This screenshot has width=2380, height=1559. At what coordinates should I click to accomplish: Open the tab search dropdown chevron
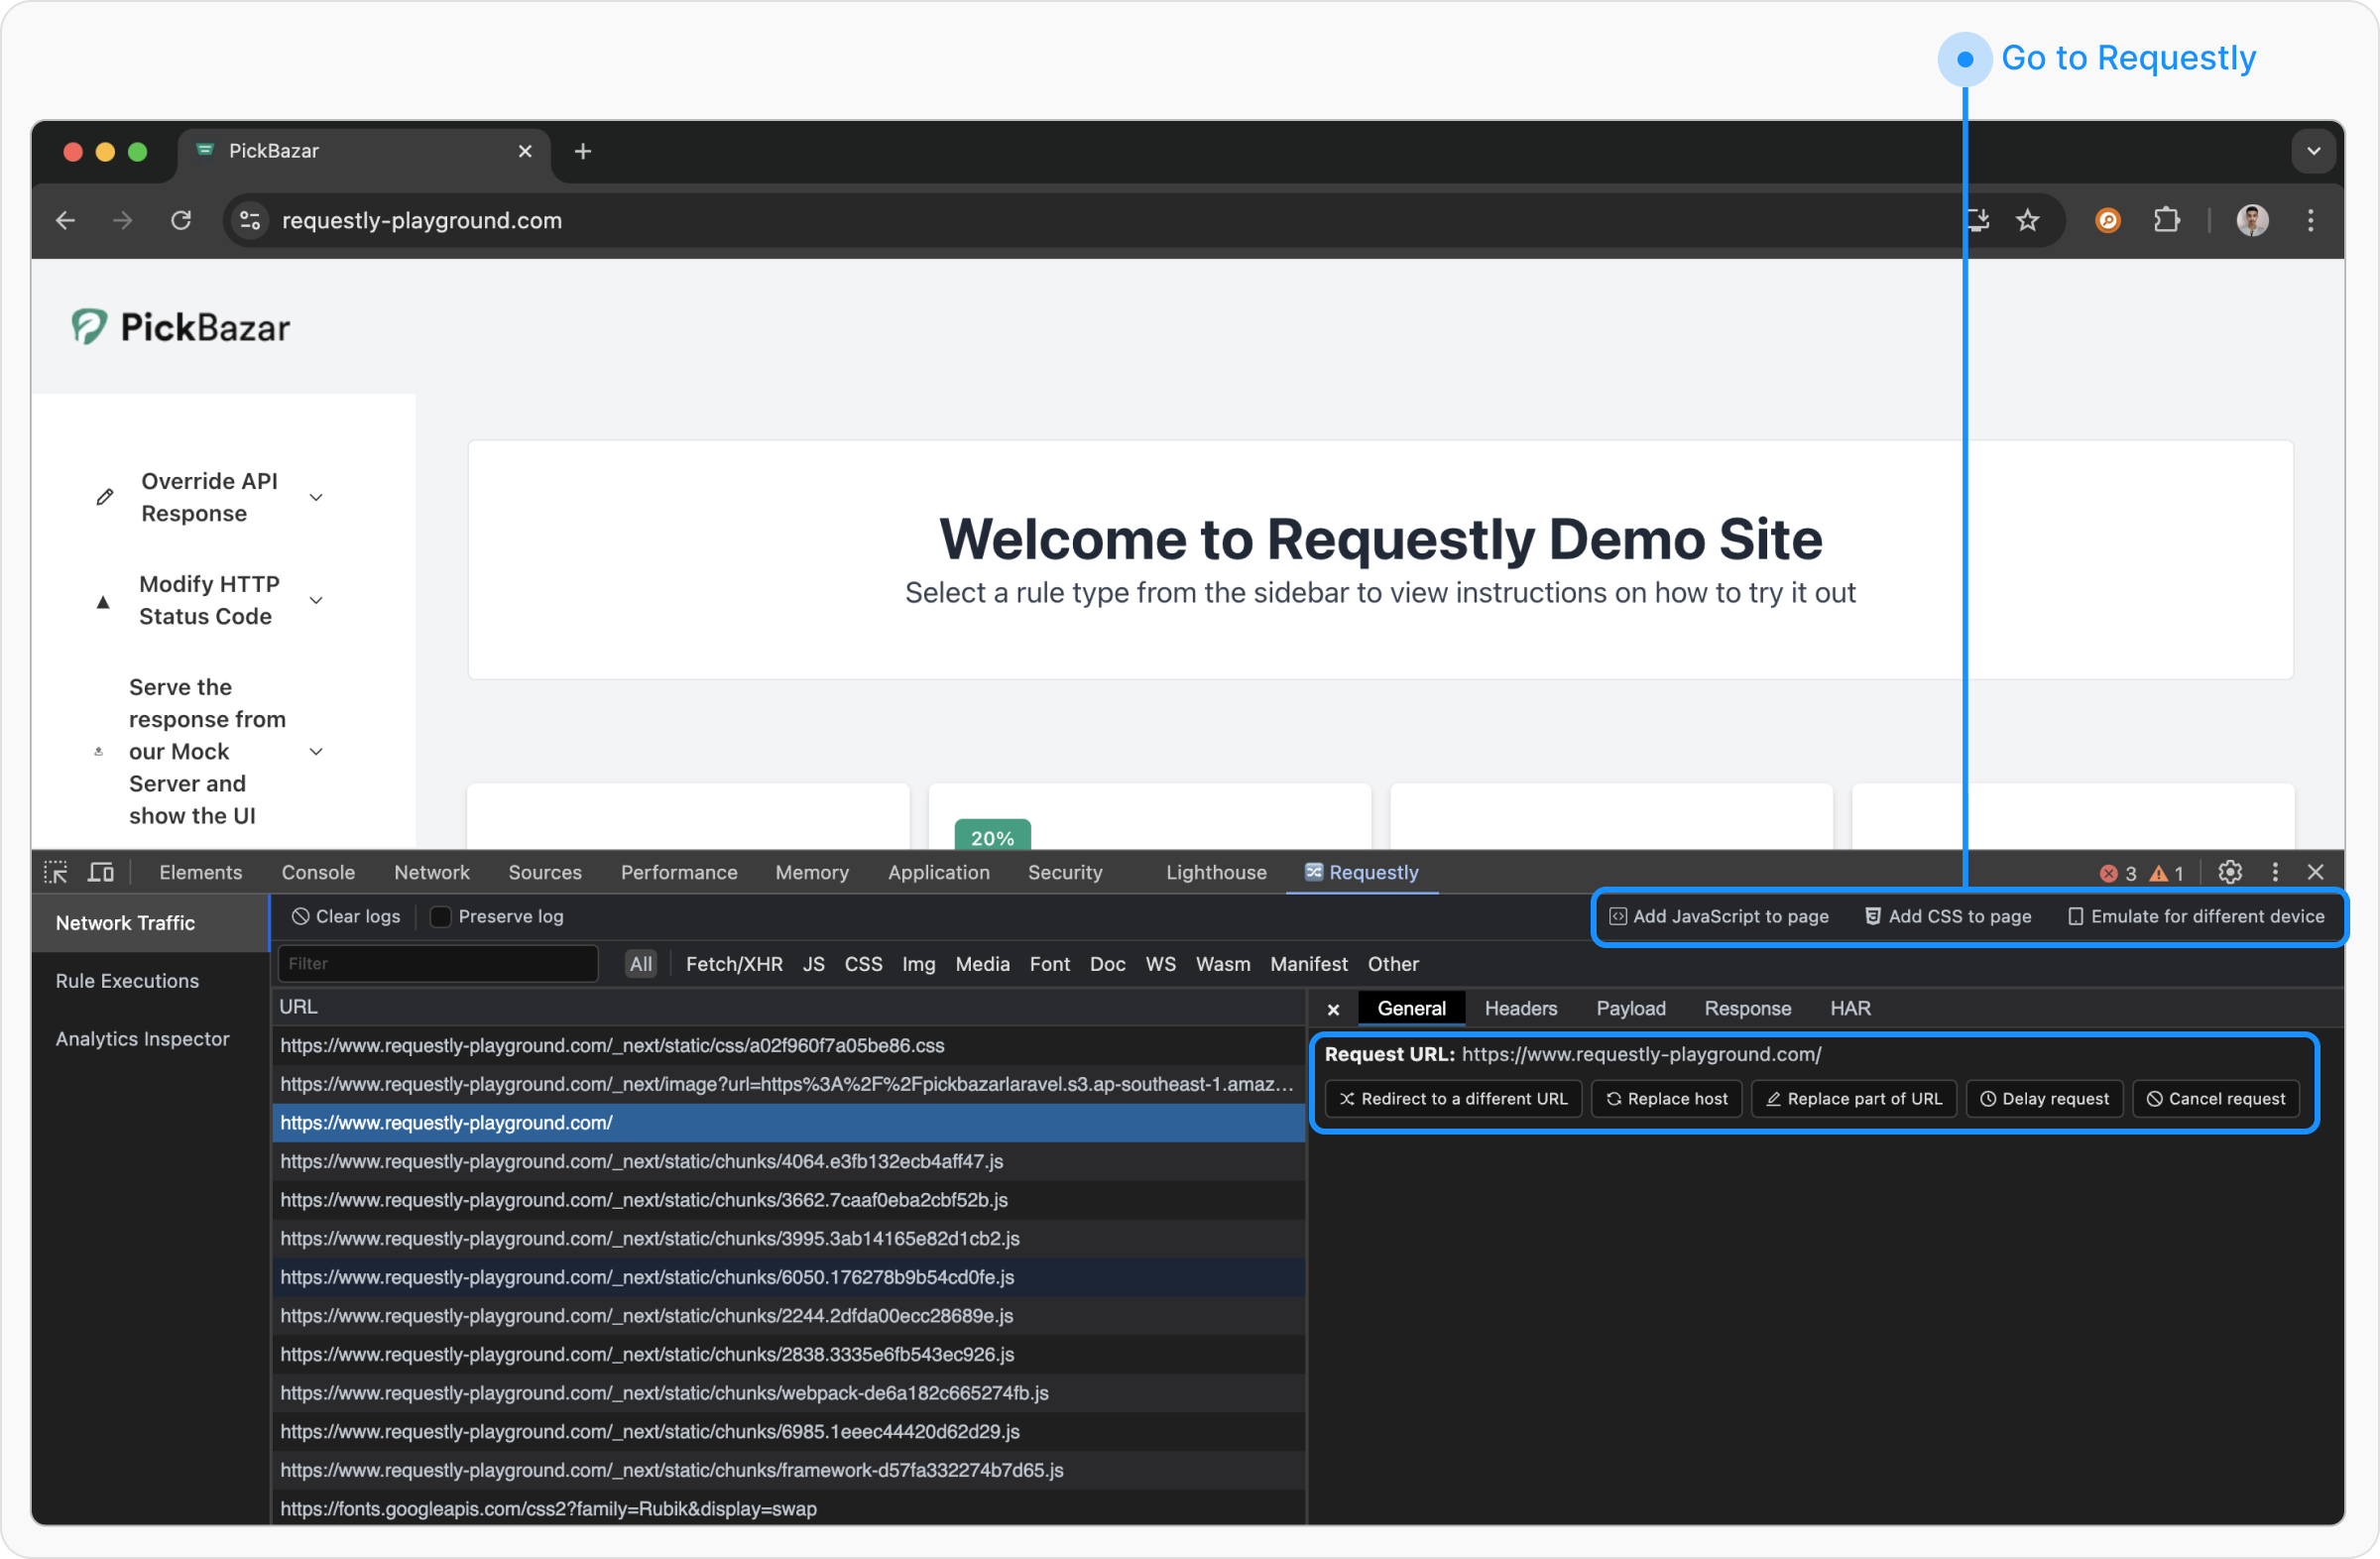(2313, 151)
